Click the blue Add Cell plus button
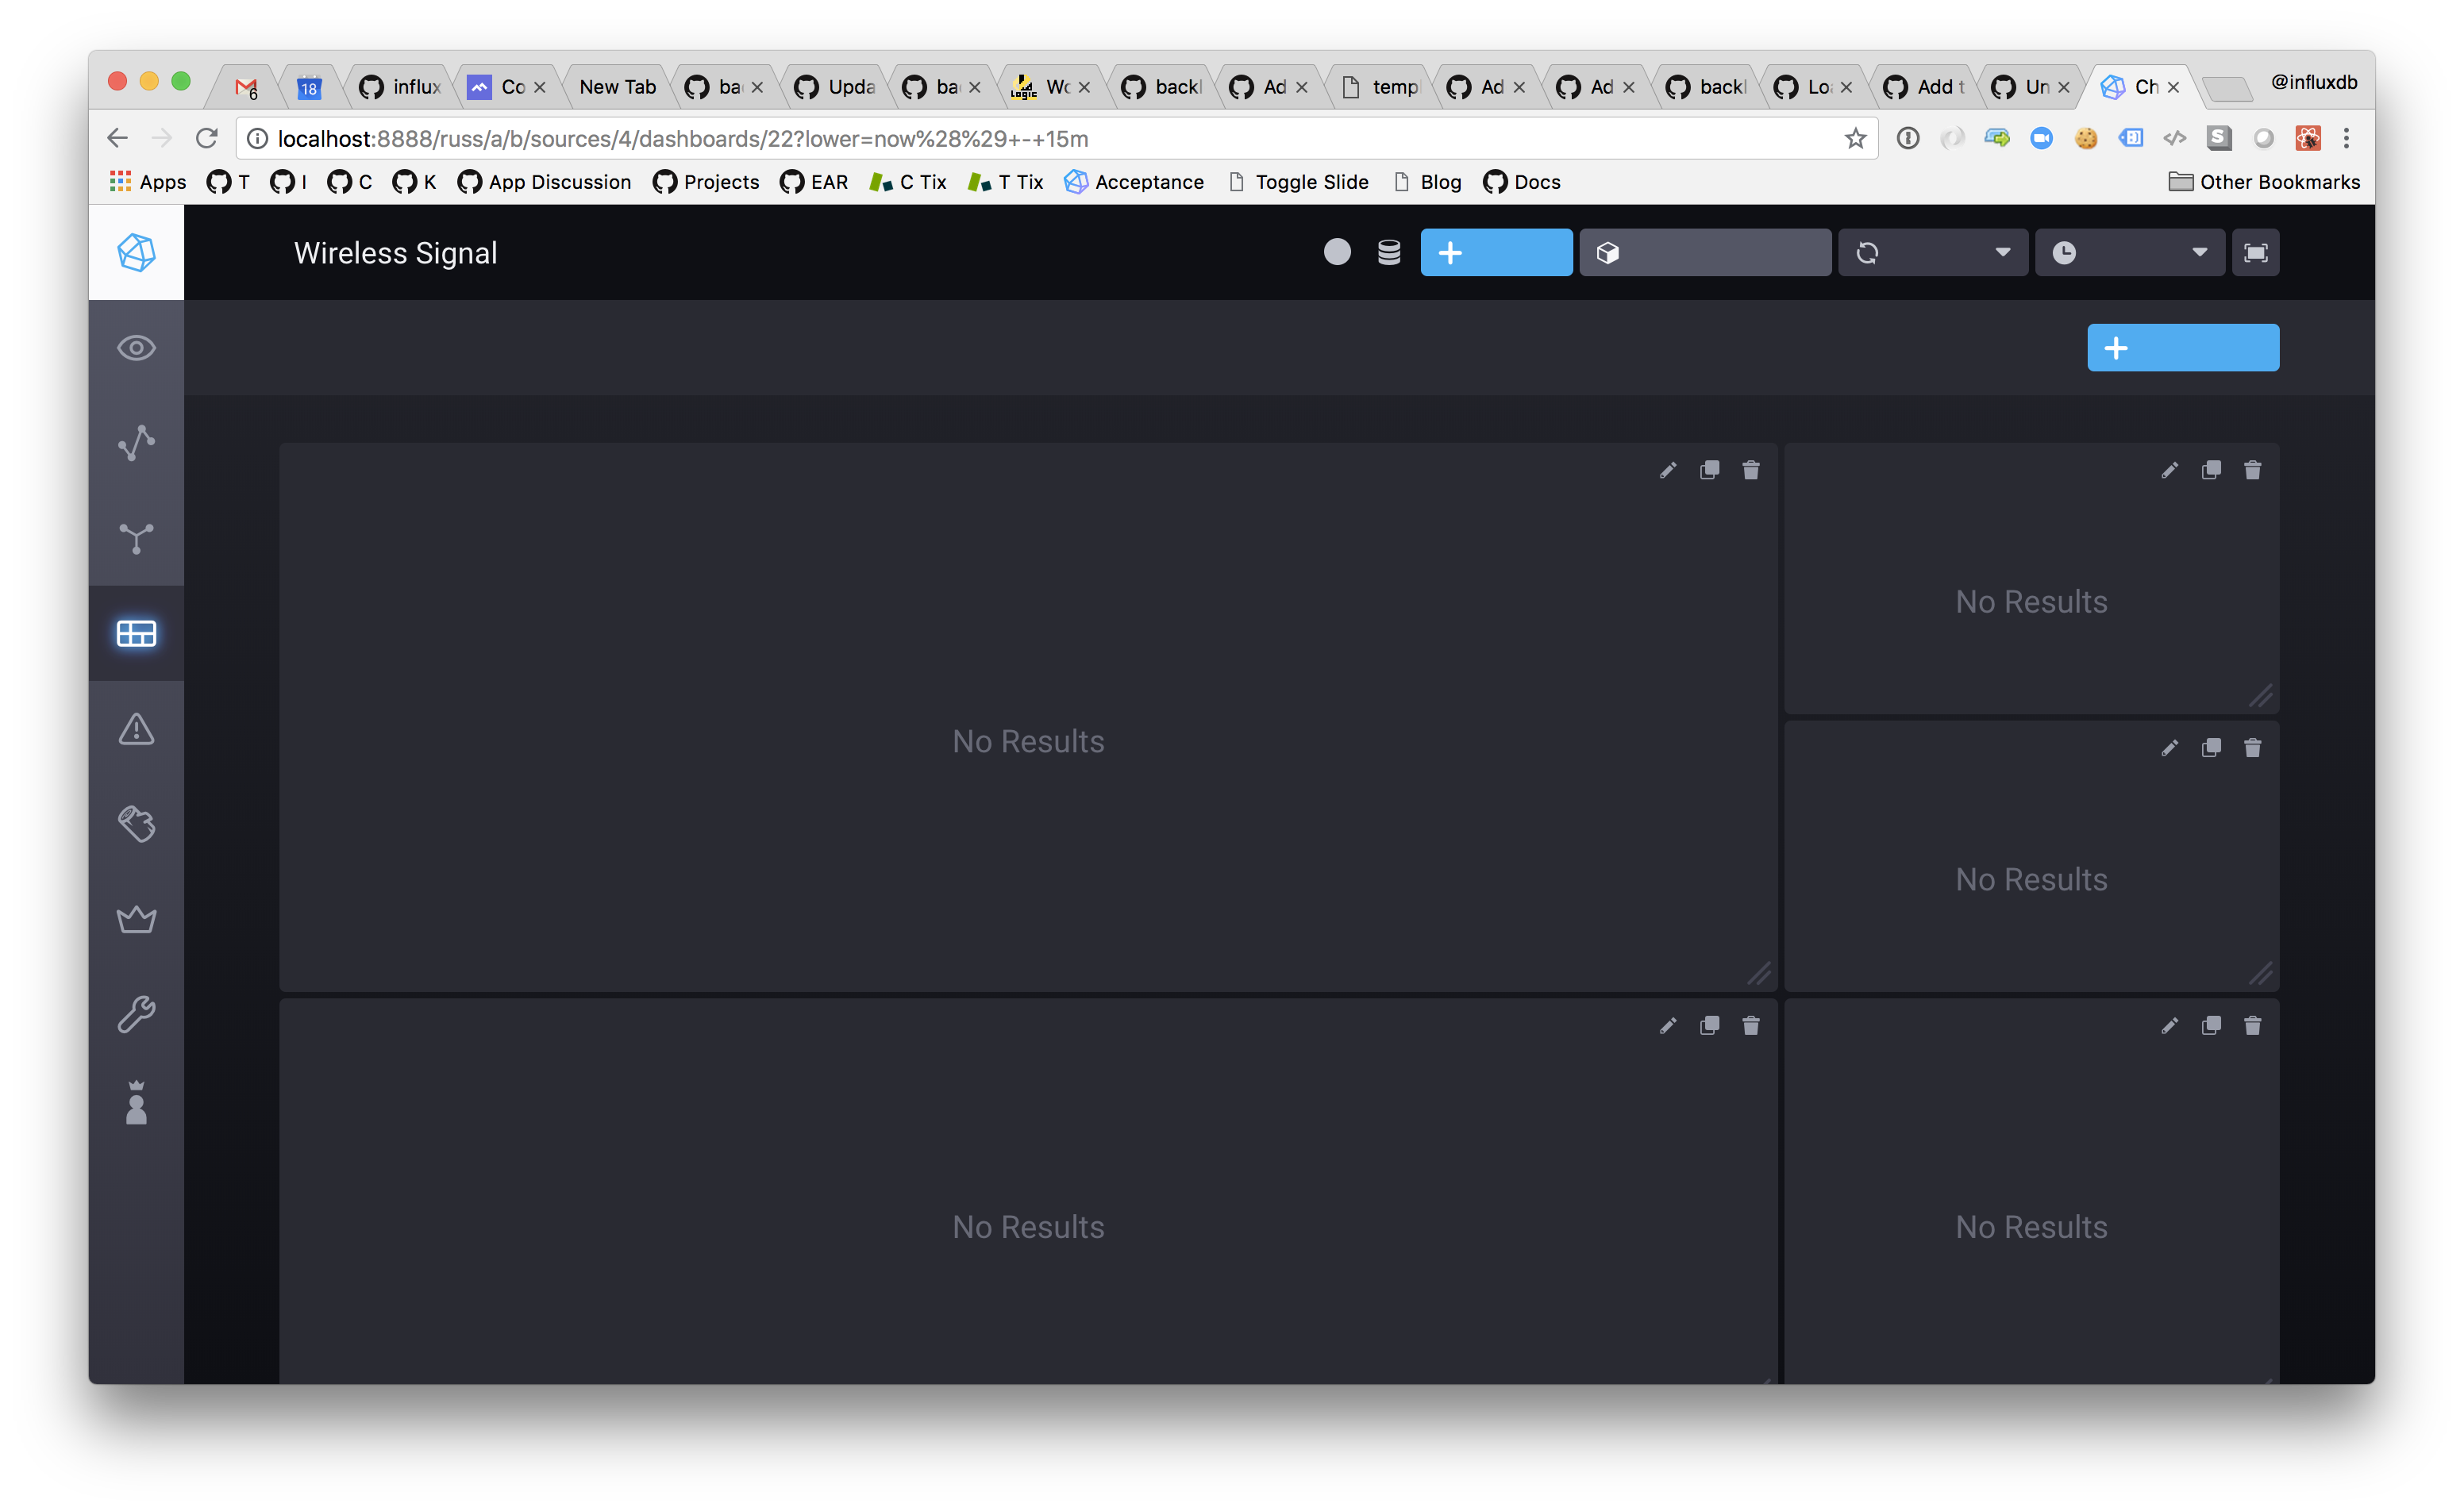The image size is (2464, 1511). 2183,347
